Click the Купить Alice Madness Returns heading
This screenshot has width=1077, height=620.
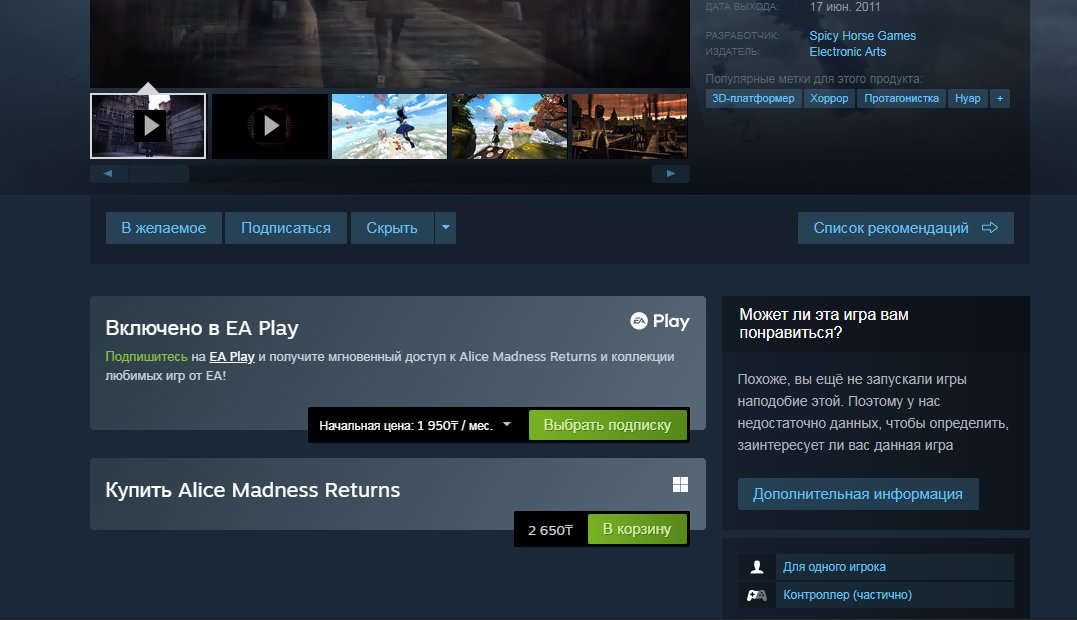click(x=253, y=490)
